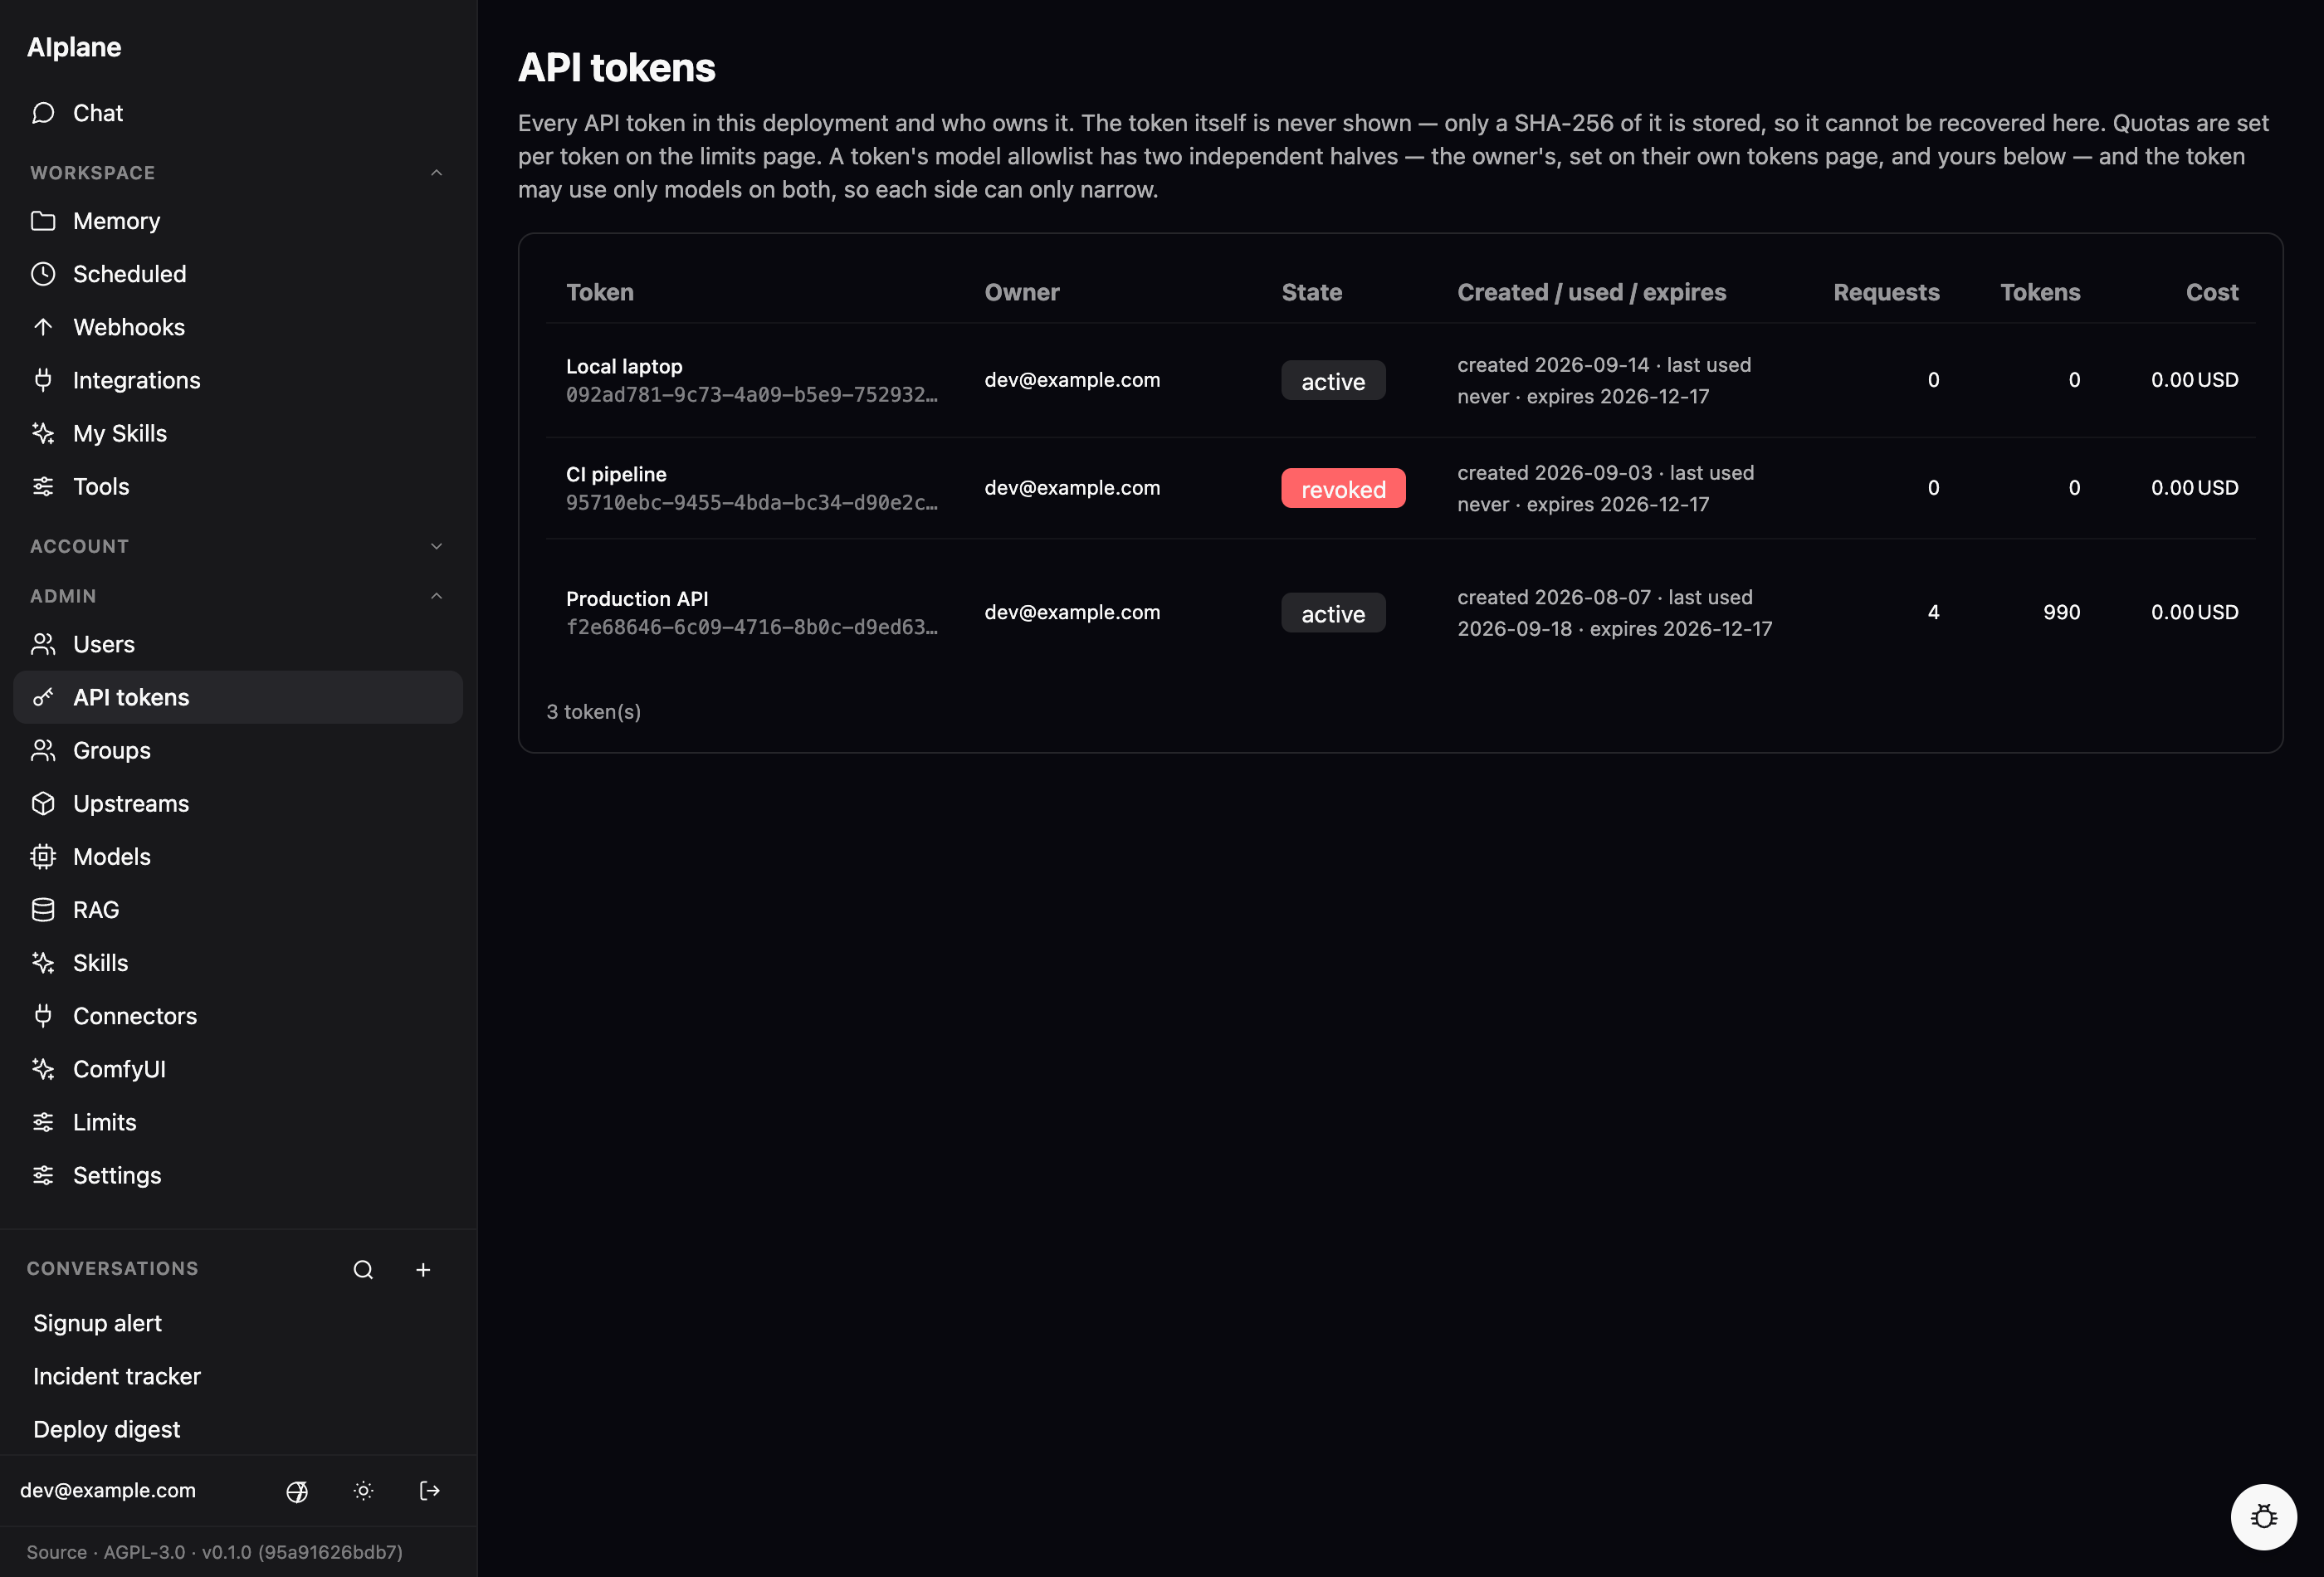Sign out using the logout icon
Image resolution: width=2324 pixels, height=1577 pixels.
click(430, 1491)
